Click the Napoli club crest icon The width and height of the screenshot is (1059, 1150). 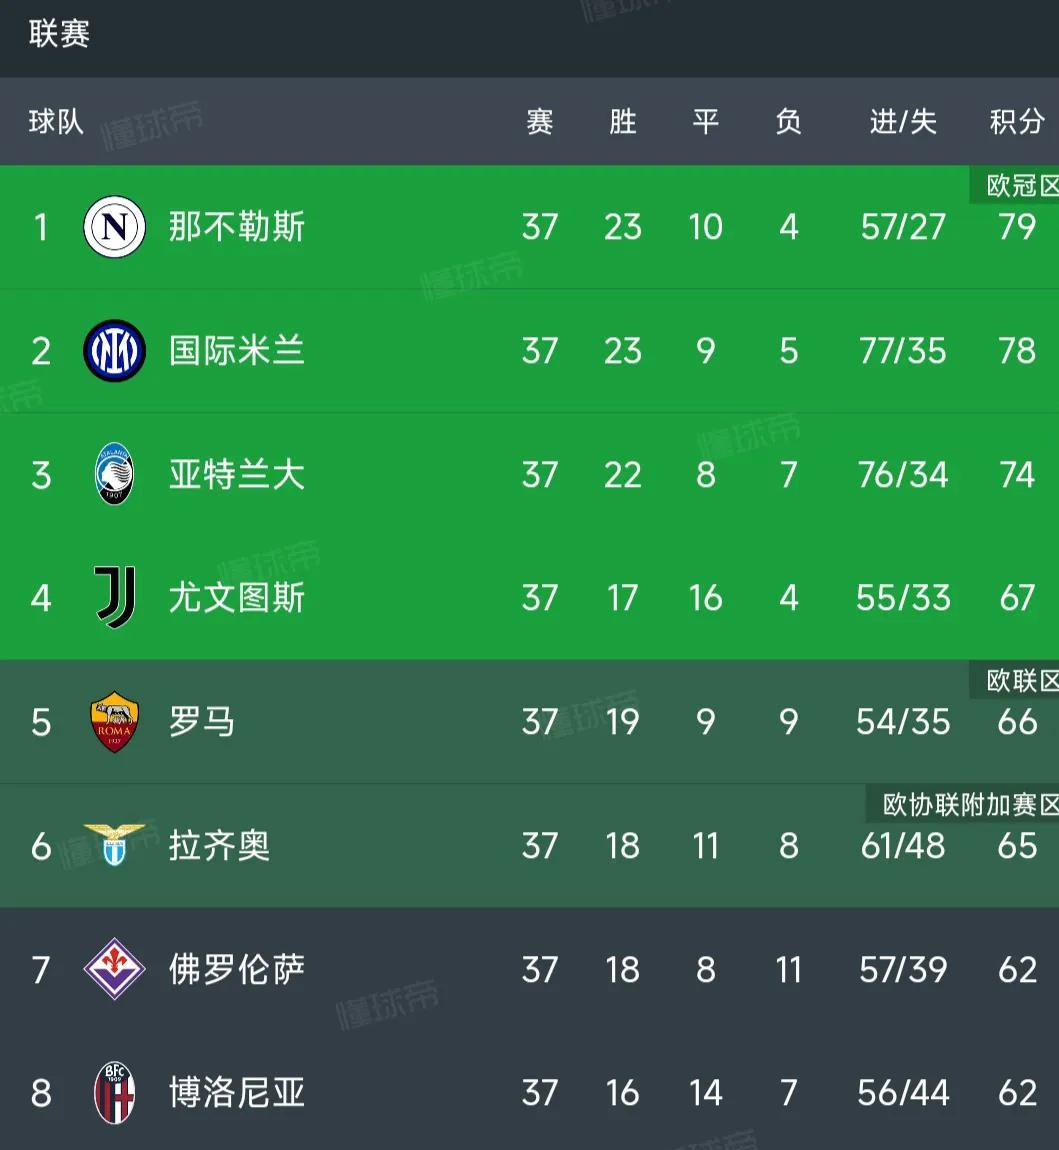pyautogui.click(x=114, y=226)
